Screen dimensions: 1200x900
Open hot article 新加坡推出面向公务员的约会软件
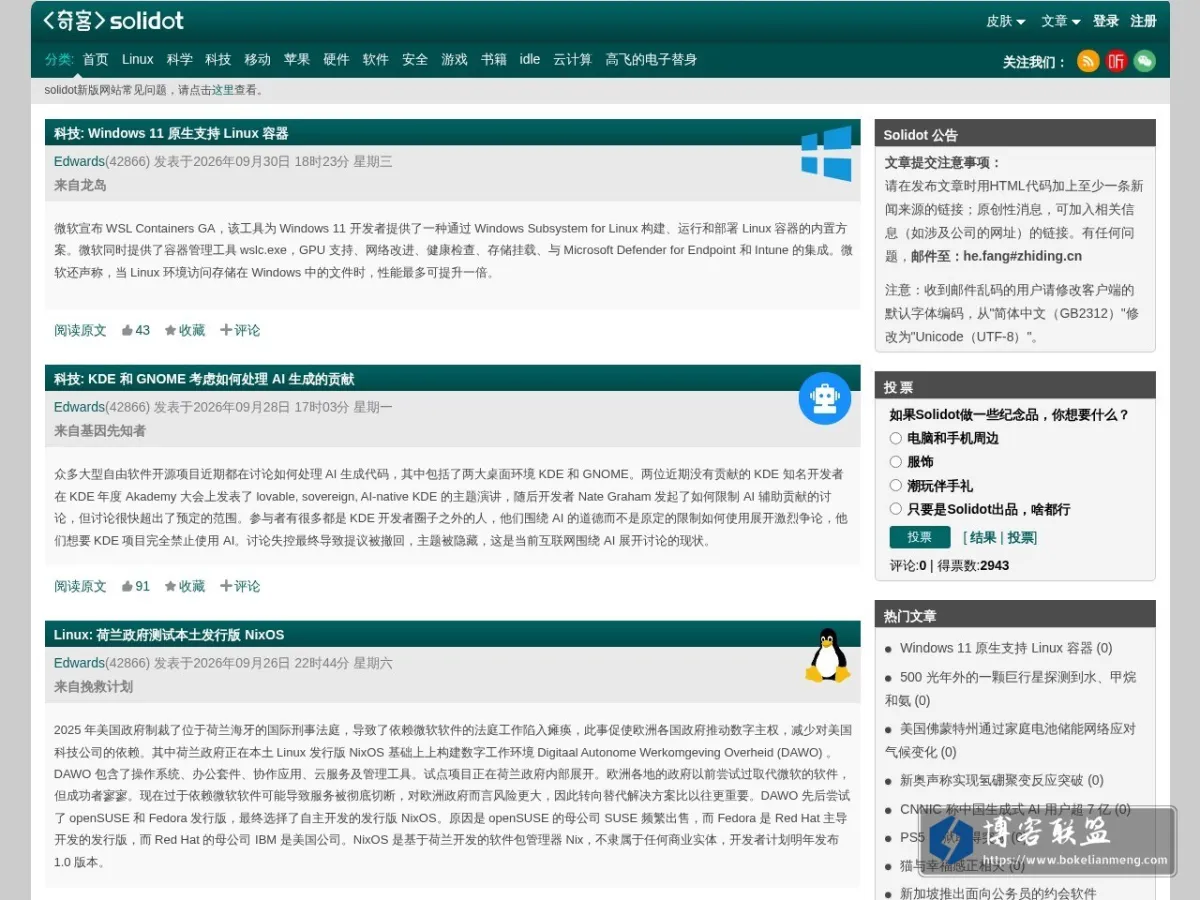(x=998, y=893)
